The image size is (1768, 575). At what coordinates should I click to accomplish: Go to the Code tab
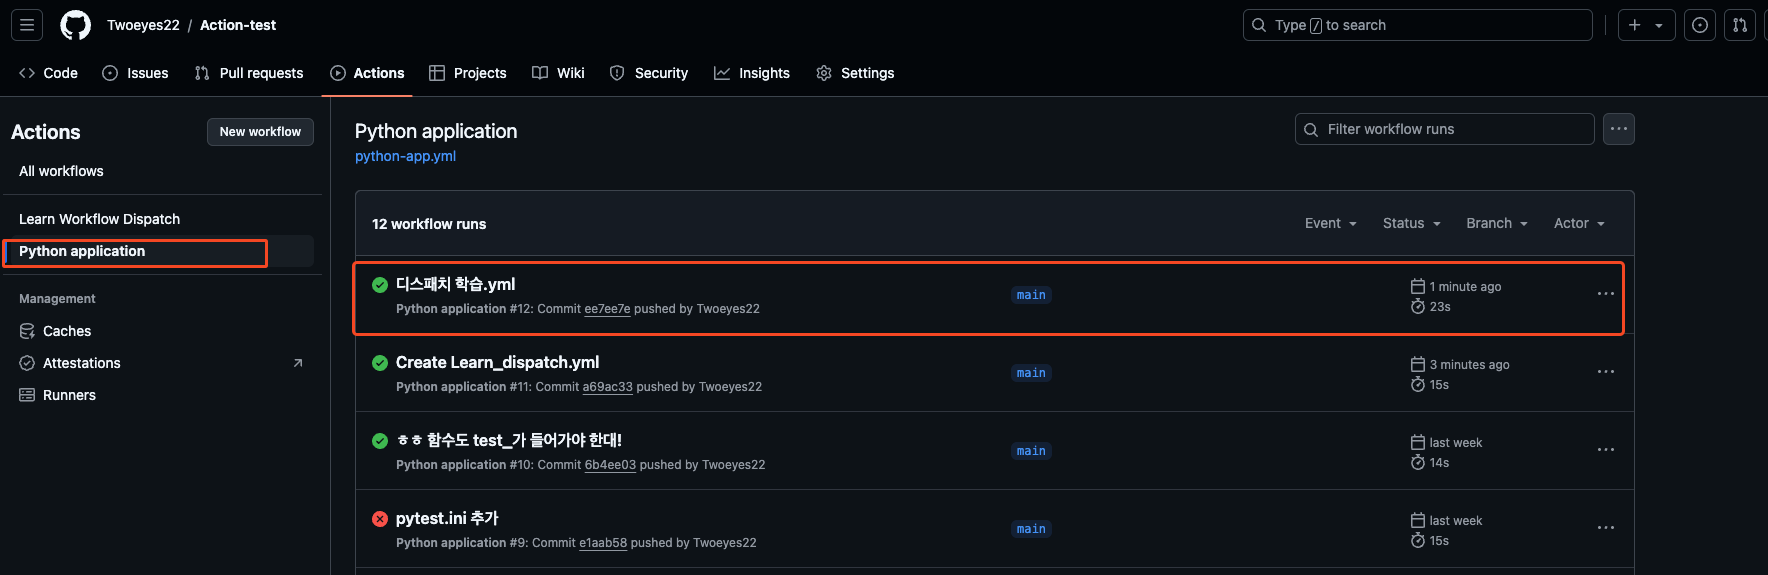click(48, 73)
